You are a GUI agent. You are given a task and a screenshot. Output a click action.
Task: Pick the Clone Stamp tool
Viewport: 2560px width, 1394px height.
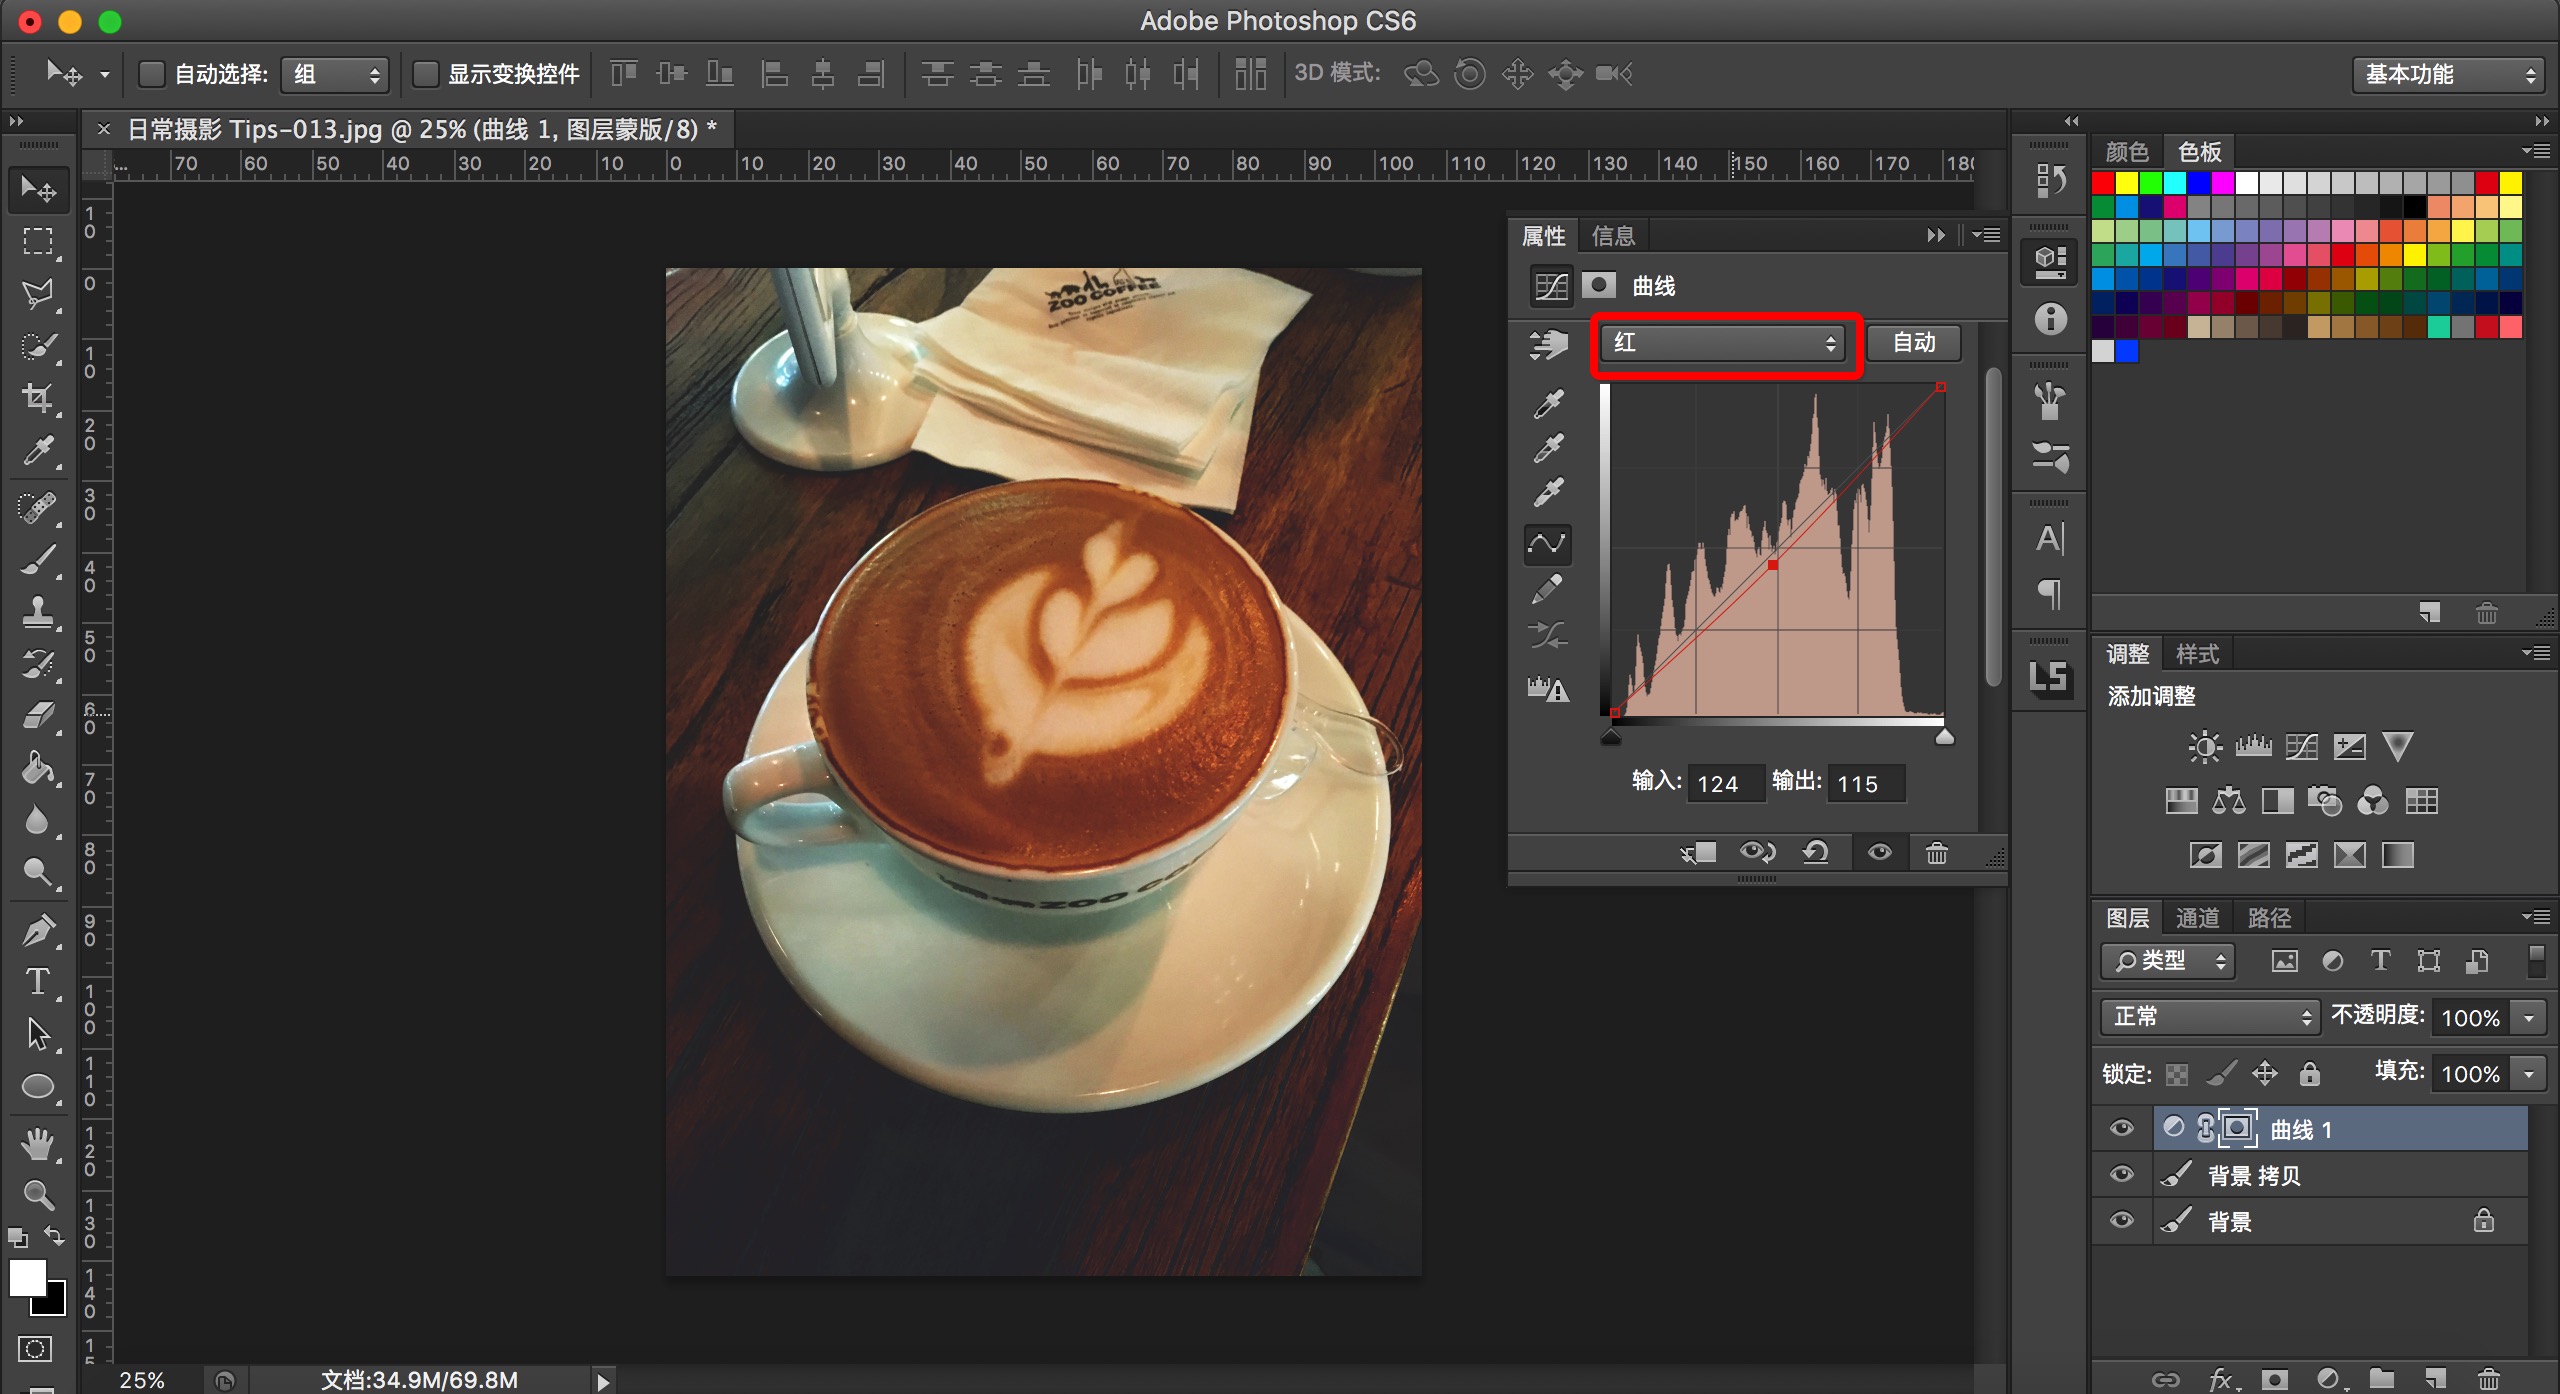pyautogui.click(x=38, y=612)
